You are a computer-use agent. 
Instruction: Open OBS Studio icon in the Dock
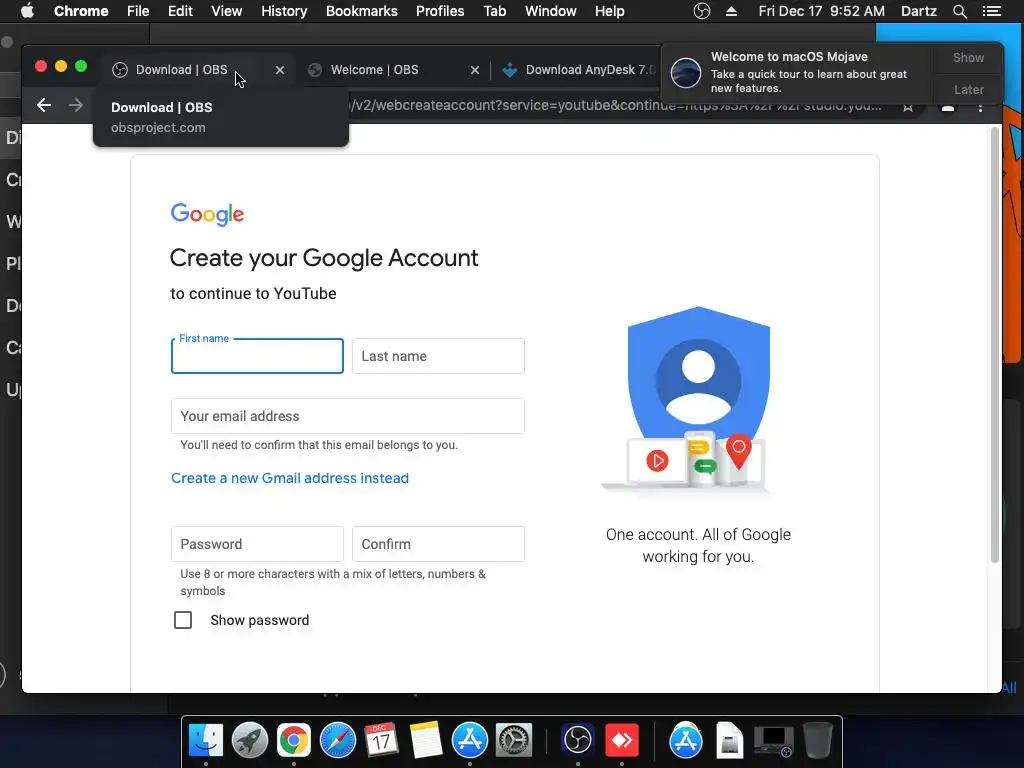pos(577,741)
